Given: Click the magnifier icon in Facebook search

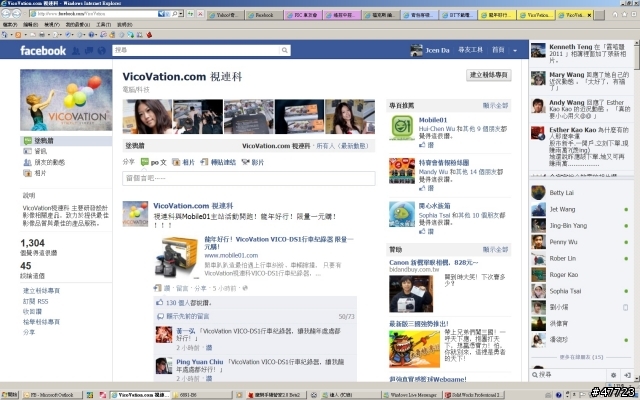Looking at the screenshot, I should tap(284, 50).
